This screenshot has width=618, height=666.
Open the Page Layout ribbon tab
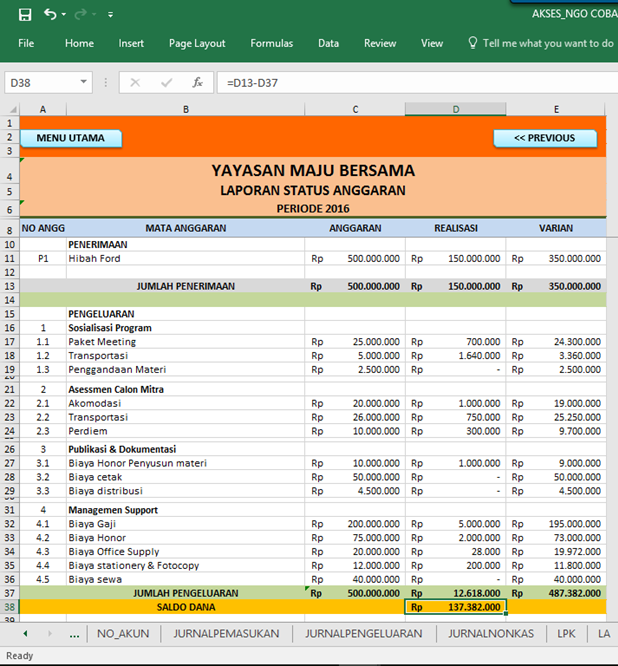pos(197,43)
